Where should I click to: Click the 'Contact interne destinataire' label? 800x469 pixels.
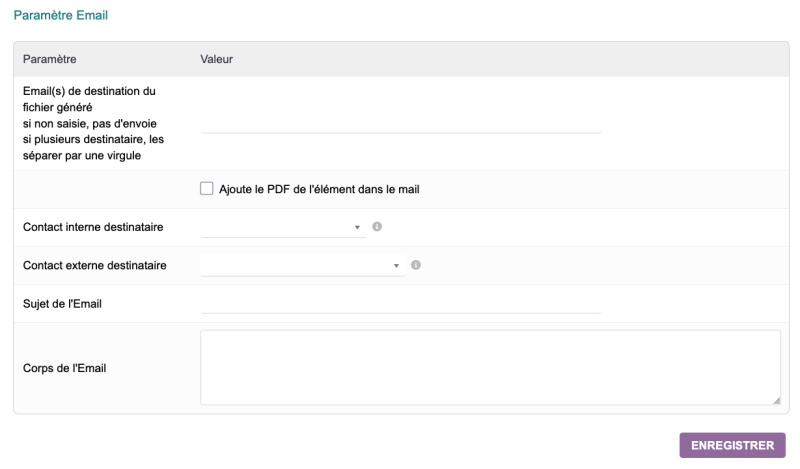pos(93,227)
